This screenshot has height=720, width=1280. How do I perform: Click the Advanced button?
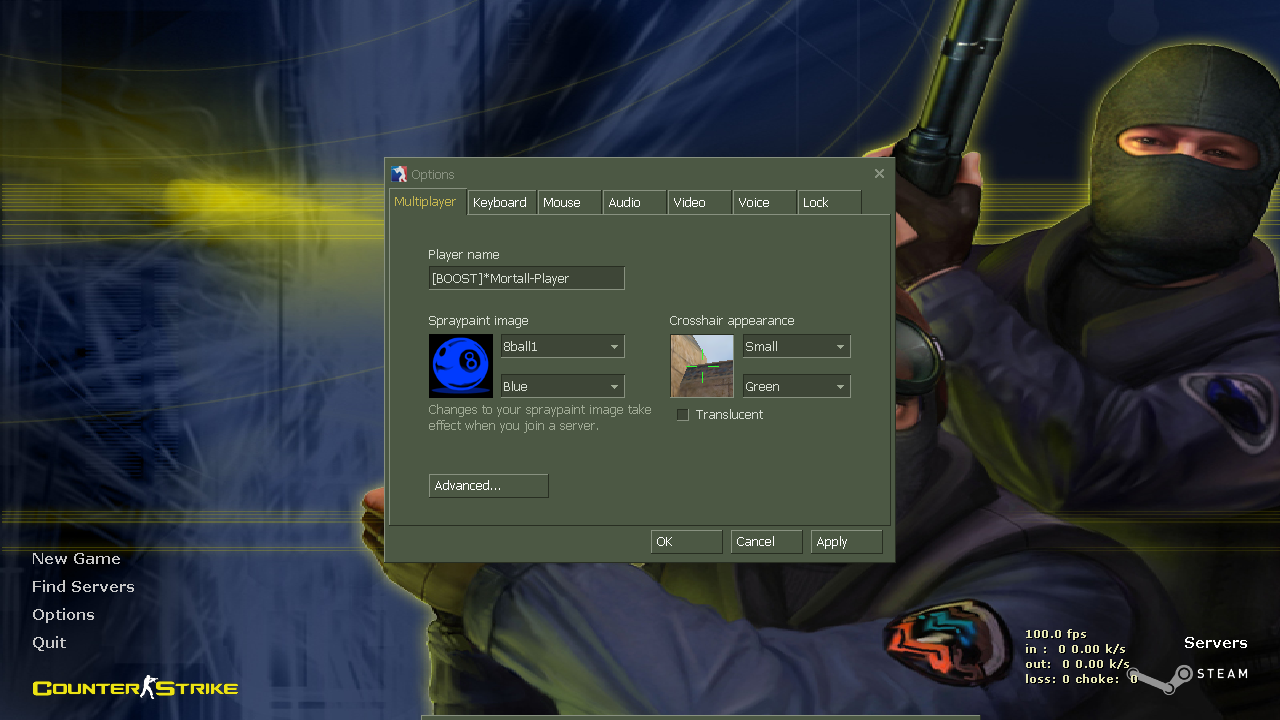[488, 485]
